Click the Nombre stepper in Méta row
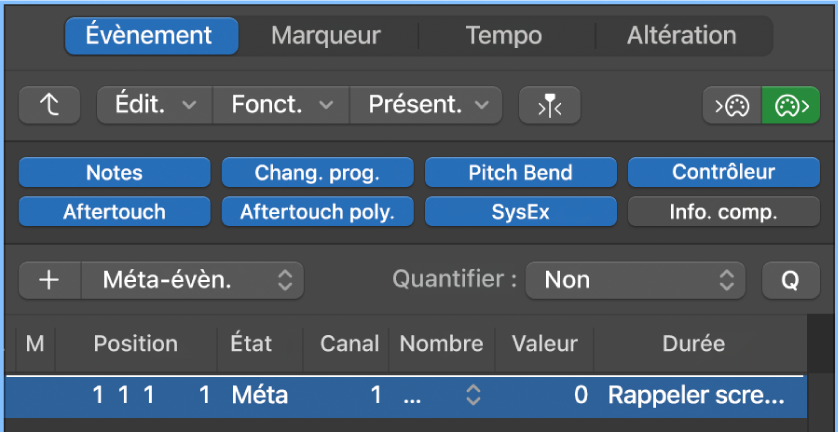Image resolution: width=838 pixels, height=434 pixels. (472, 395)
